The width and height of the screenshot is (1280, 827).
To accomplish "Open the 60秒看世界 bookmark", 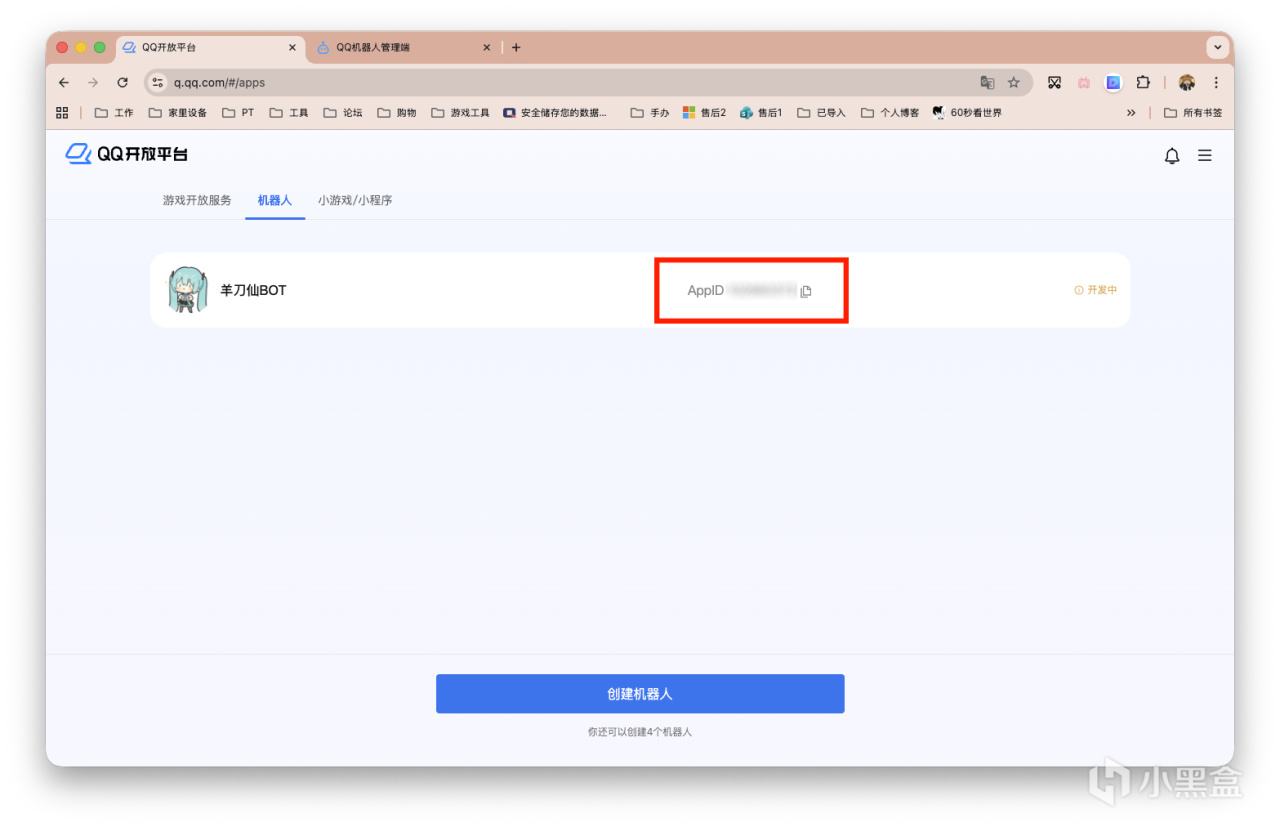I will coord(966,113).
